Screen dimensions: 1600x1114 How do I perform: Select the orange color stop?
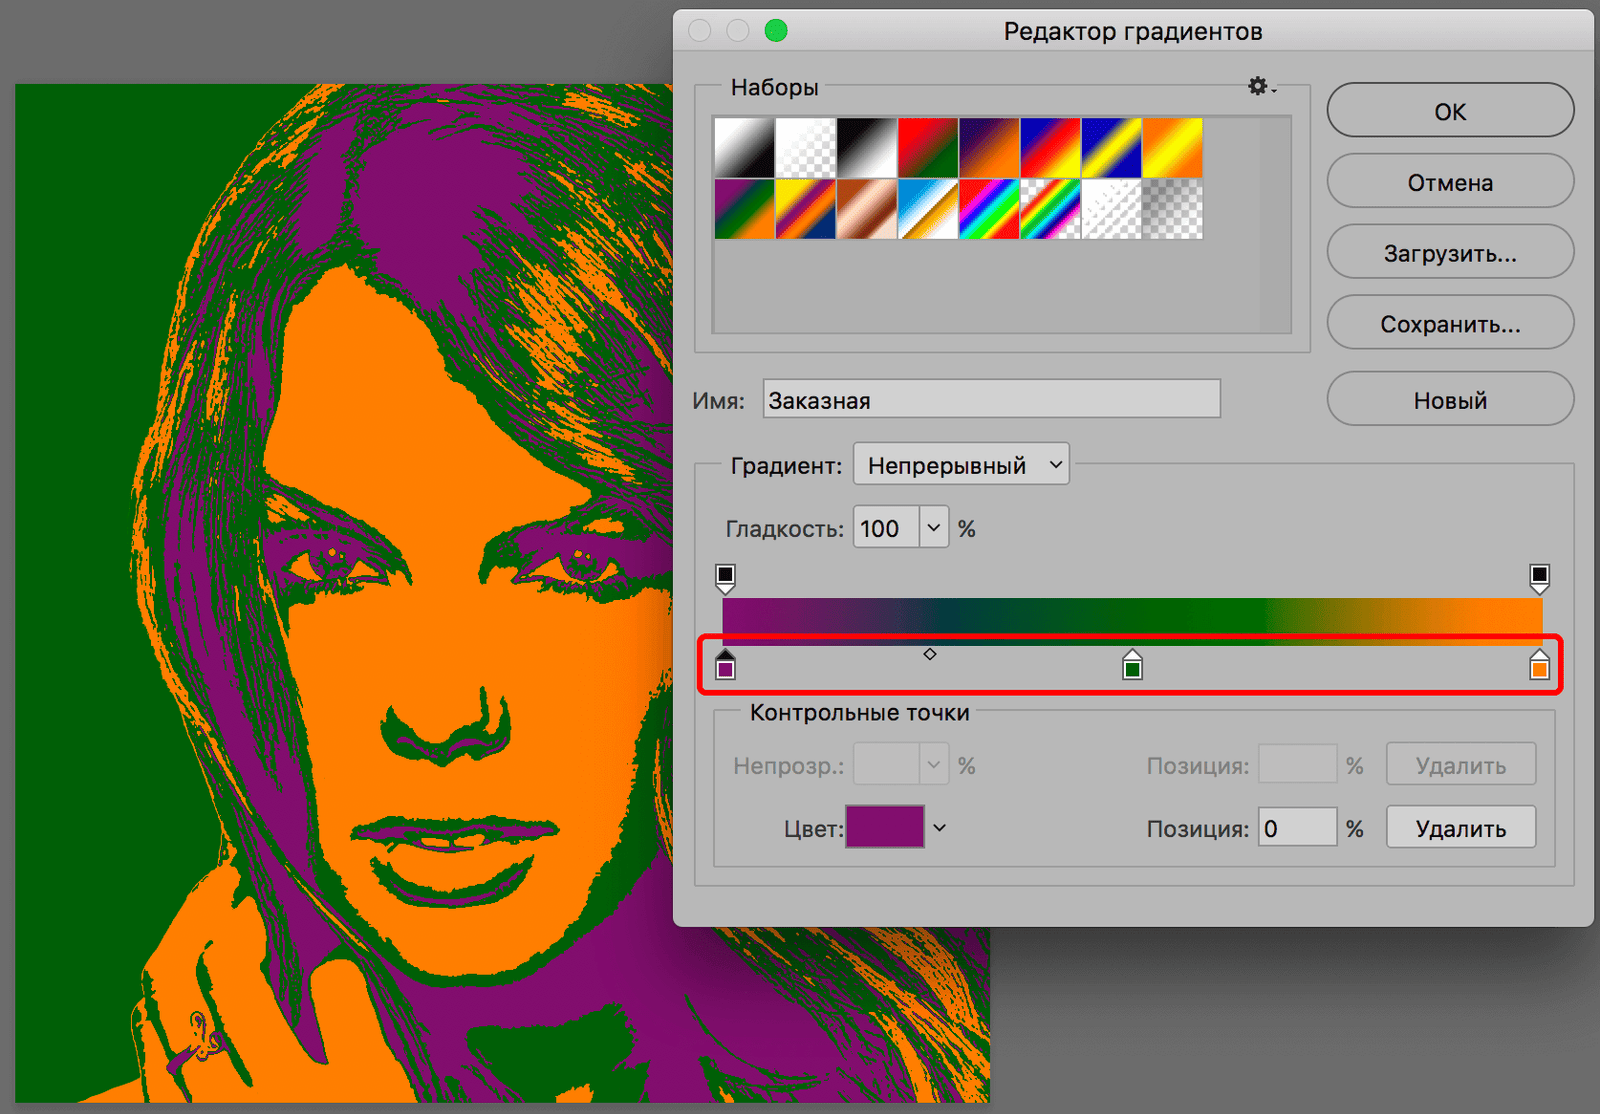pyautogui.click(x=1539, y=666)
